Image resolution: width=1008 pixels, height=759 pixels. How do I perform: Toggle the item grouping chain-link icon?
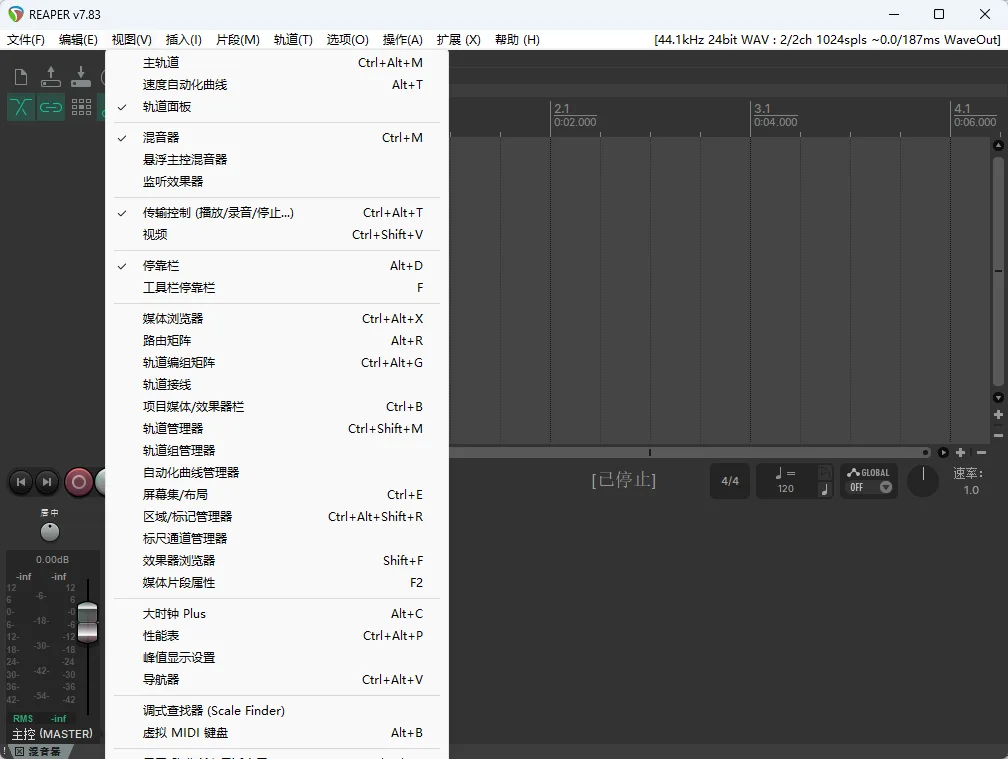click(x=51, y=107)
